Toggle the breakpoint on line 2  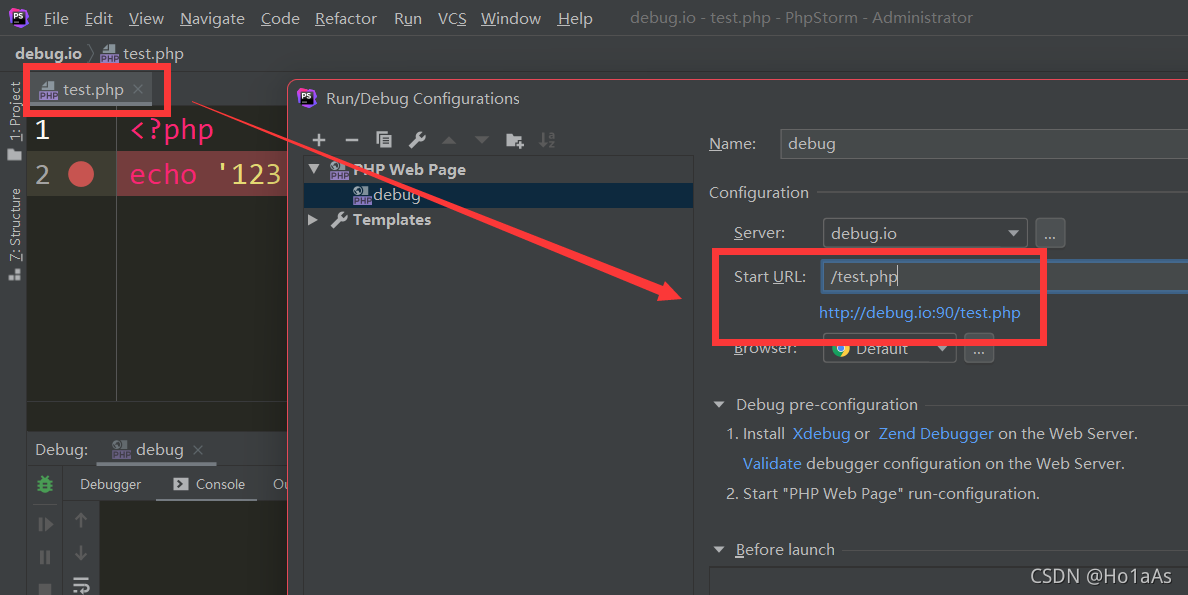click(x=81, y=174)
